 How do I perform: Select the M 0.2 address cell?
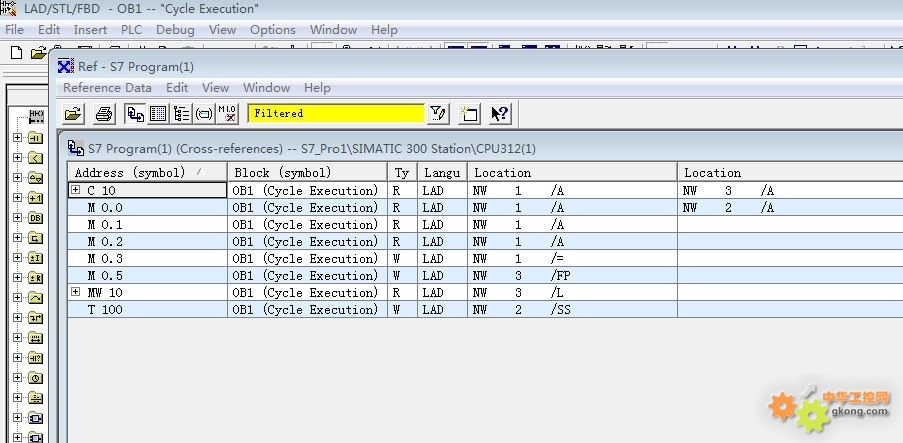pos(147,241)
